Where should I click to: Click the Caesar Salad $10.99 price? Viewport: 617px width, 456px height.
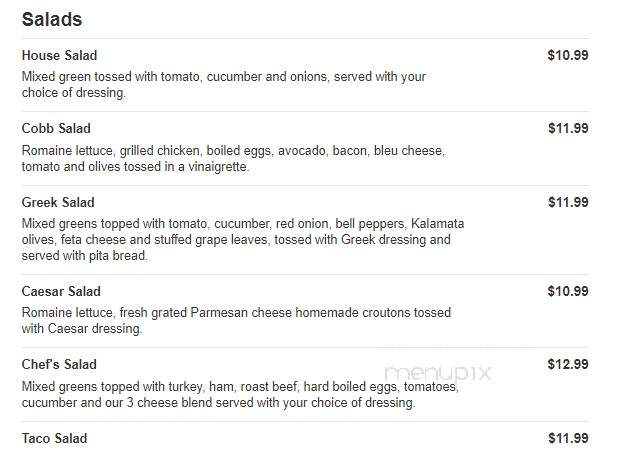tap(568, 291)
